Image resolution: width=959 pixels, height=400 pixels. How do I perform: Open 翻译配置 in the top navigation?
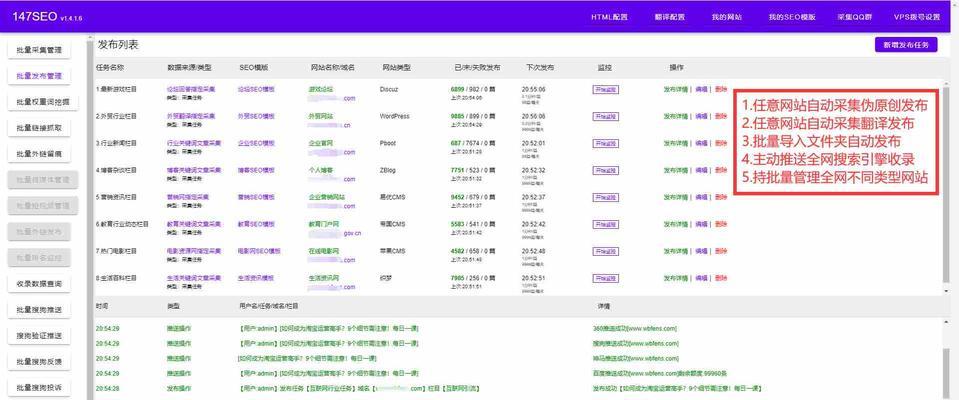(670, 17)
